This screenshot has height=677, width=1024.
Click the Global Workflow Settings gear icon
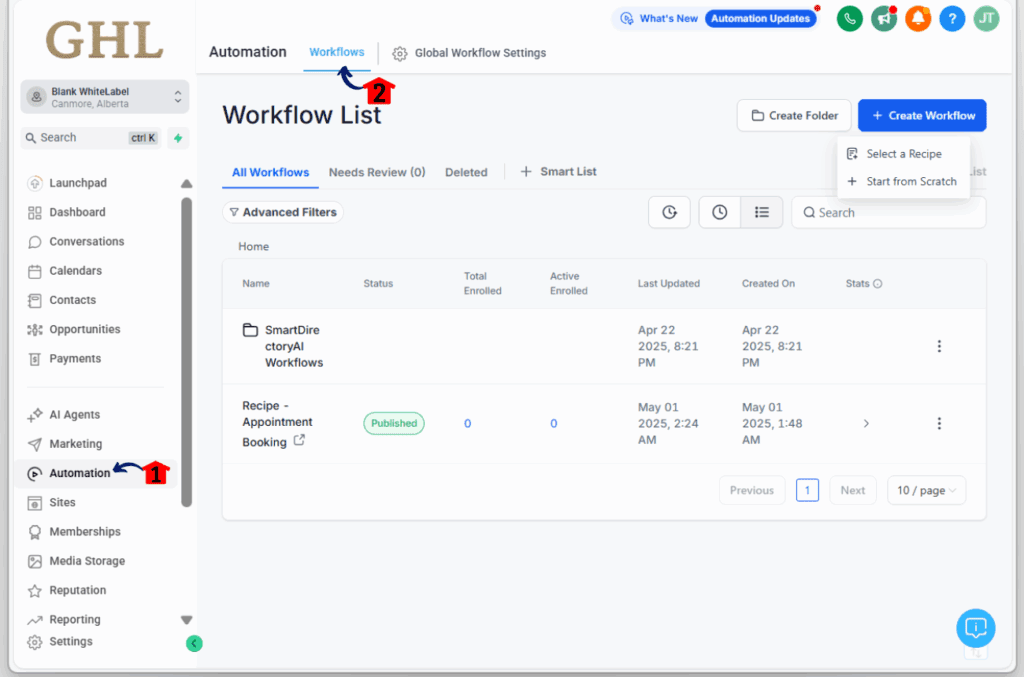coord(400,54)
